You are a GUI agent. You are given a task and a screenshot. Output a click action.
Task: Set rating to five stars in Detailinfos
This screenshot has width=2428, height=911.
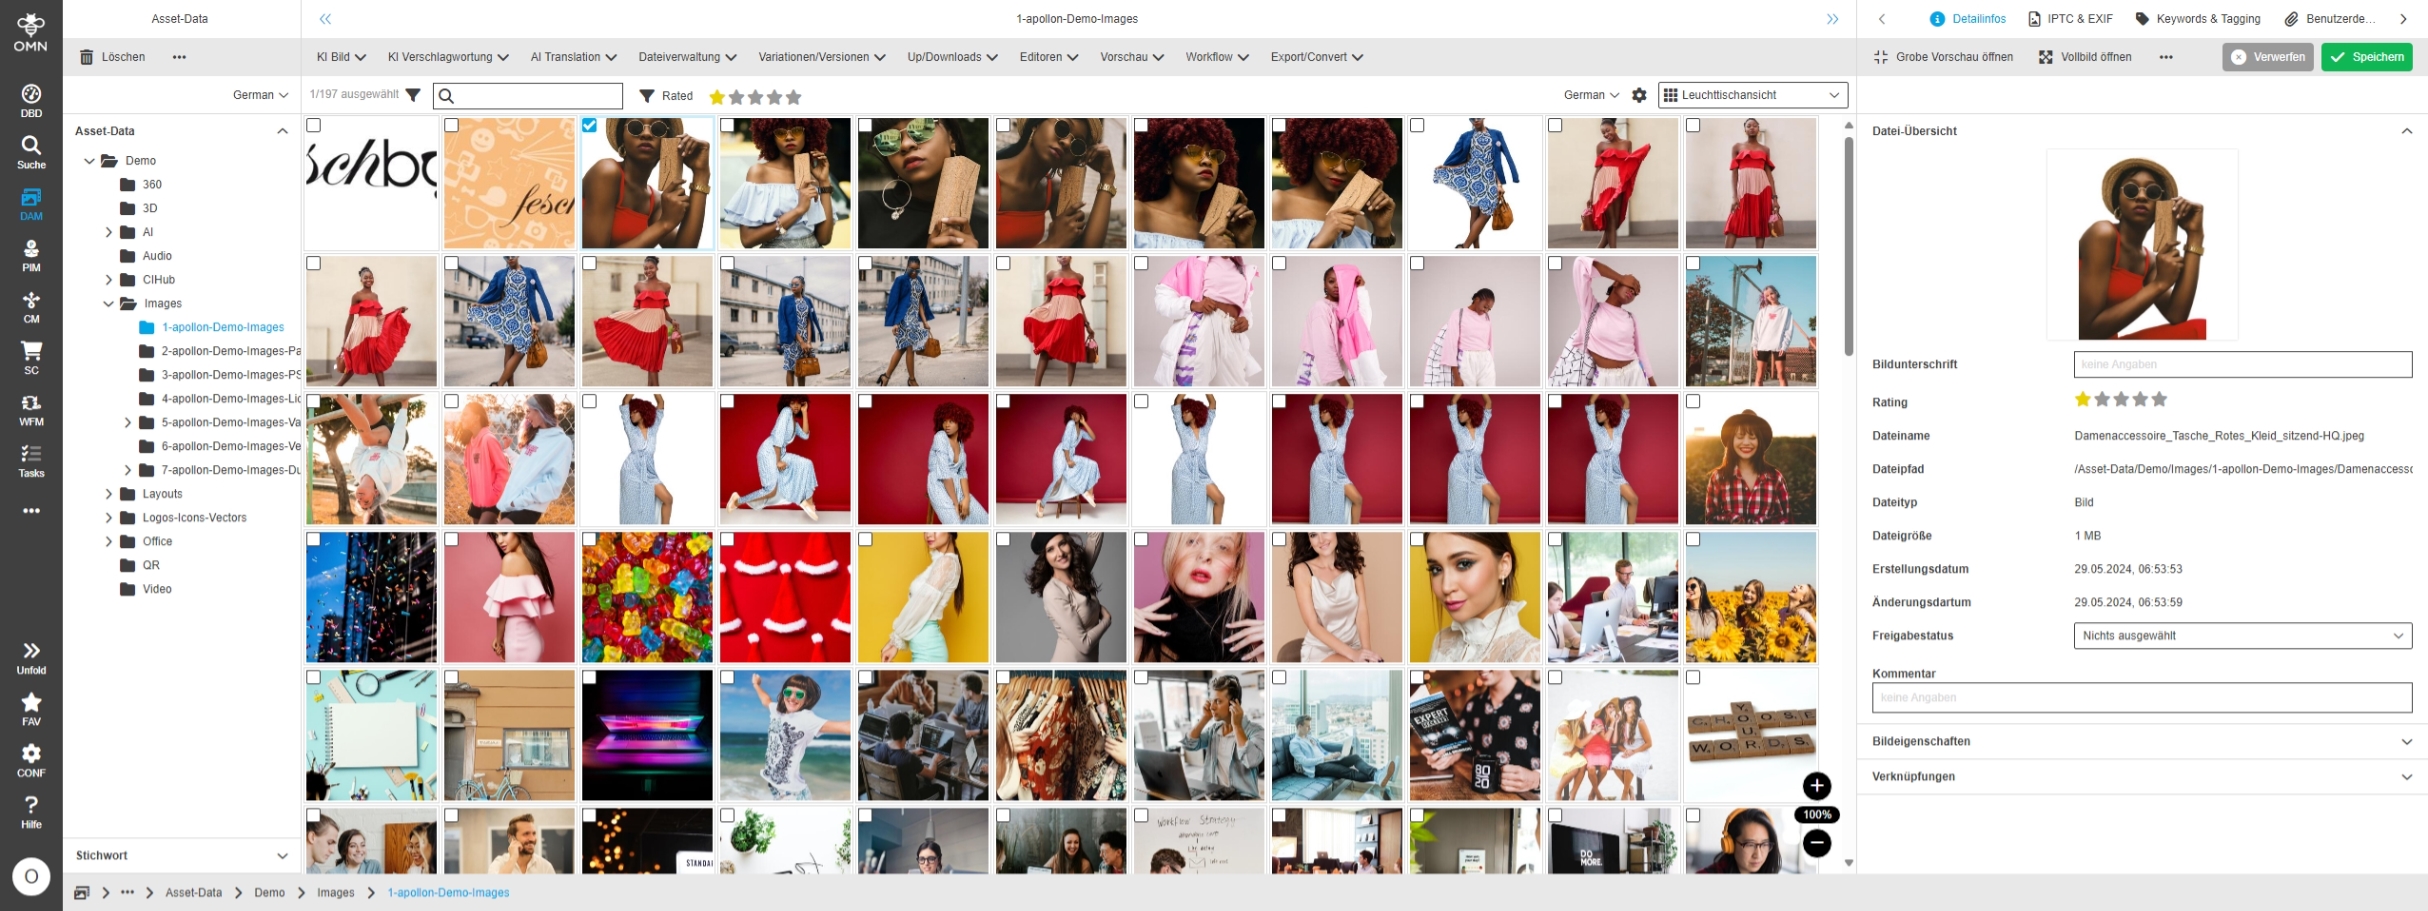coord(2160,400)
